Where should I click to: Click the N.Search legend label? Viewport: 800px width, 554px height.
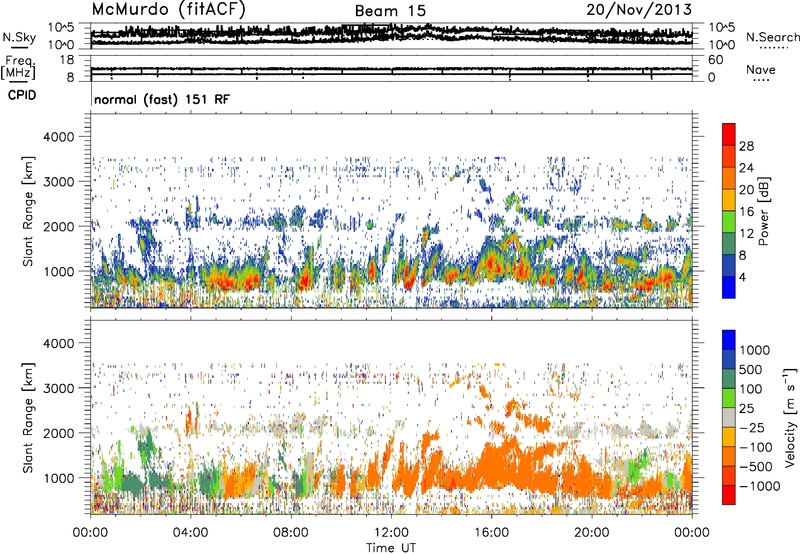tap(772, 37)
